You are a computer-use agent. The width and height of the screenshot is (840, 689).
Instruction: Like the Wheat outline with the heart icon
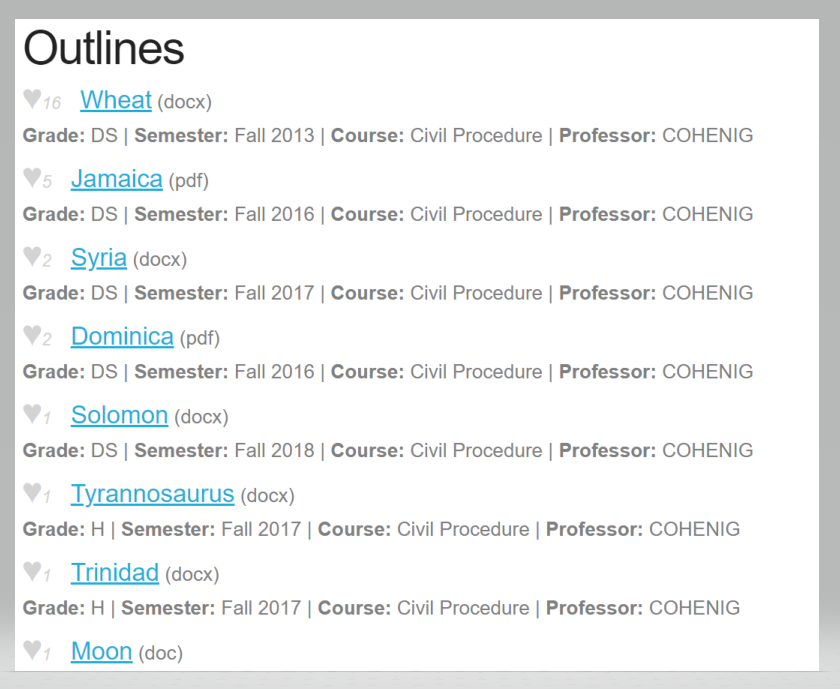pos(32,99)
